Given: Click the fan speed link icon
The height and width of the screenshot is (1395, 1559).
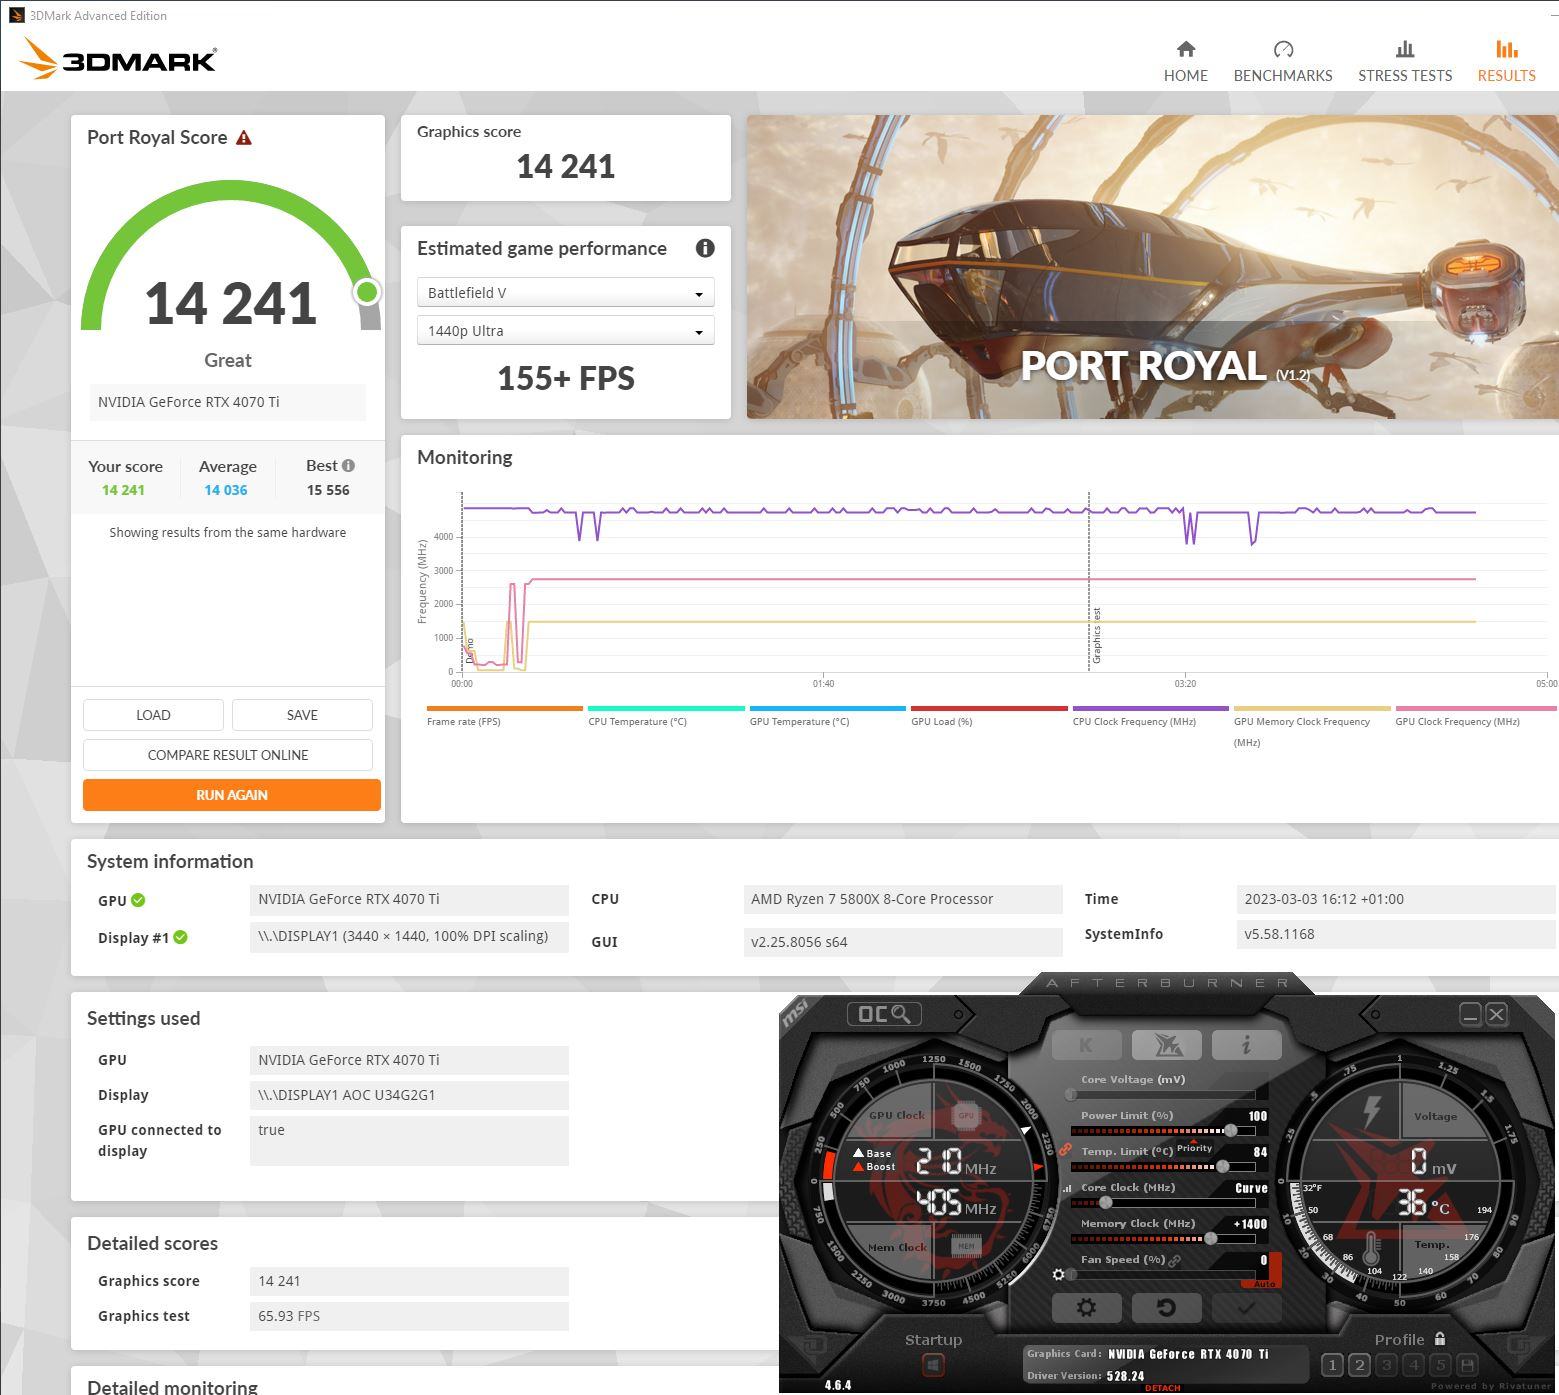Looking at the screenshot, I should [1175, 1261].
